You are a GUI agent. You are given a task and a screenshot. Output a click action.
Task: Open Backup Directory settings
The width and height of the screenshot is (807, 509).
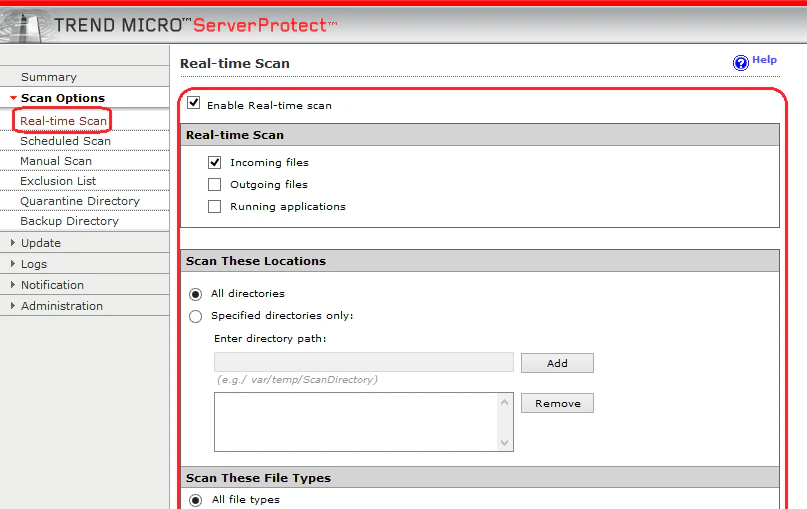69,221
